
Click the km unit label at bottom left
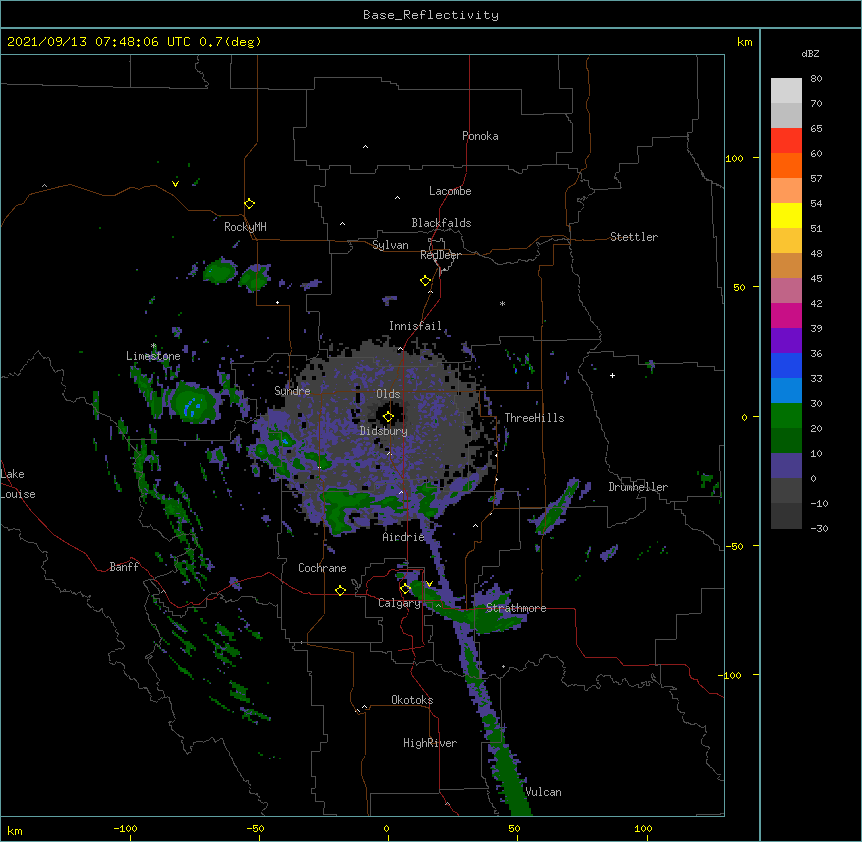coord(15,830)
